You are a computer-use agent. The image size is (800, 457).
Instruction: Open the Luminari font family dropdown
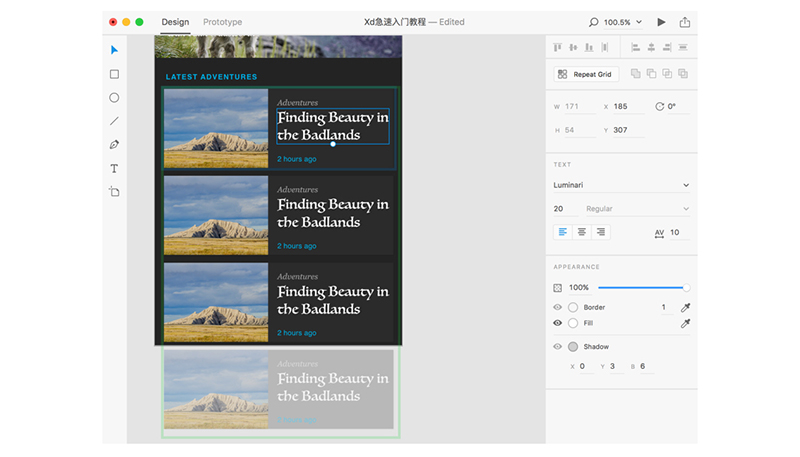pos(621,185)
